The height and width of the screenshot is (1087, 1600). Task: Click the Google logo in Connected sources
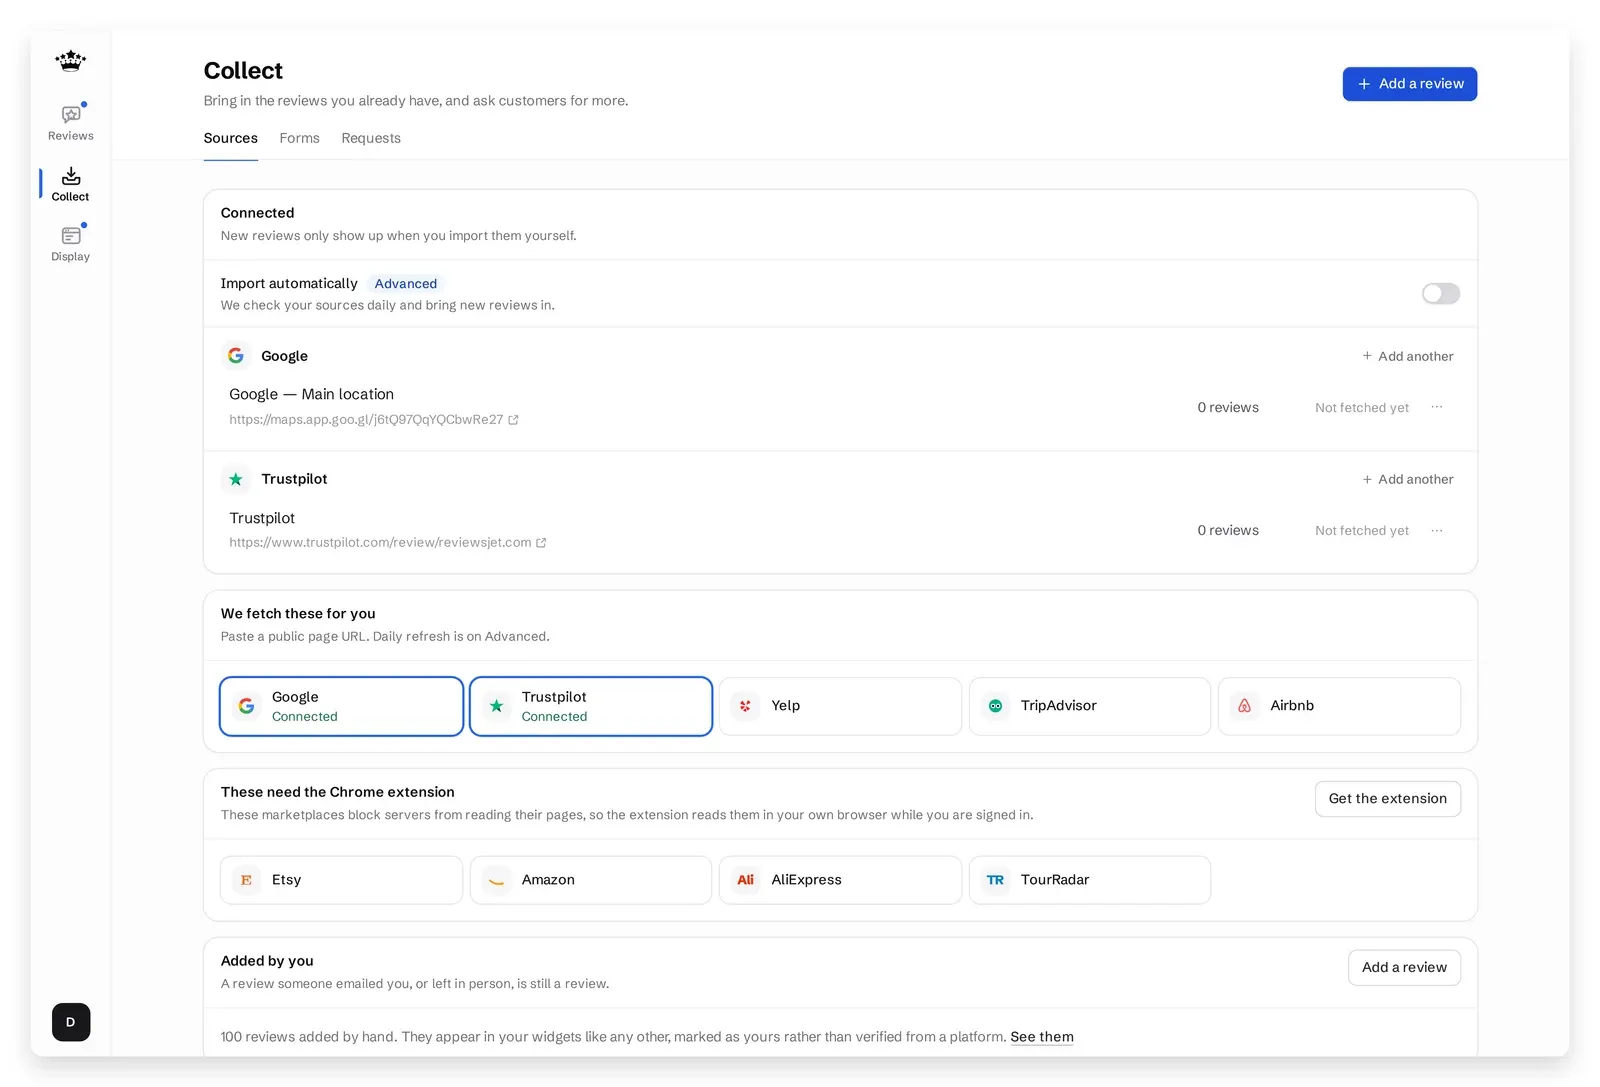pyautogui.click(x=236, y=356)
